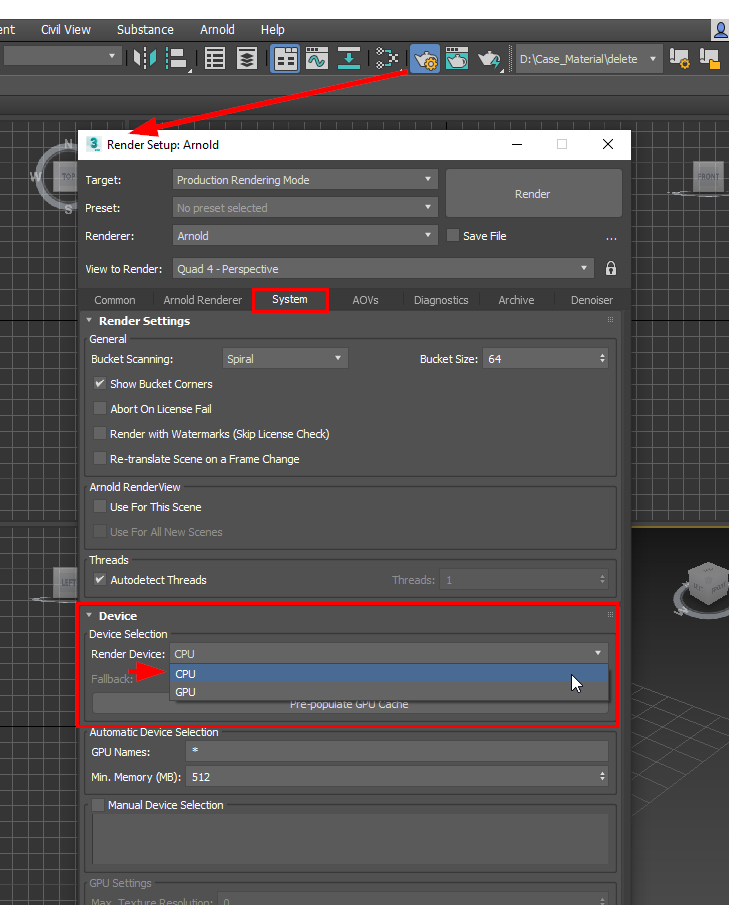
Task: Click the Front viewport ViewCube face
Action: click(x=708, y=177)
